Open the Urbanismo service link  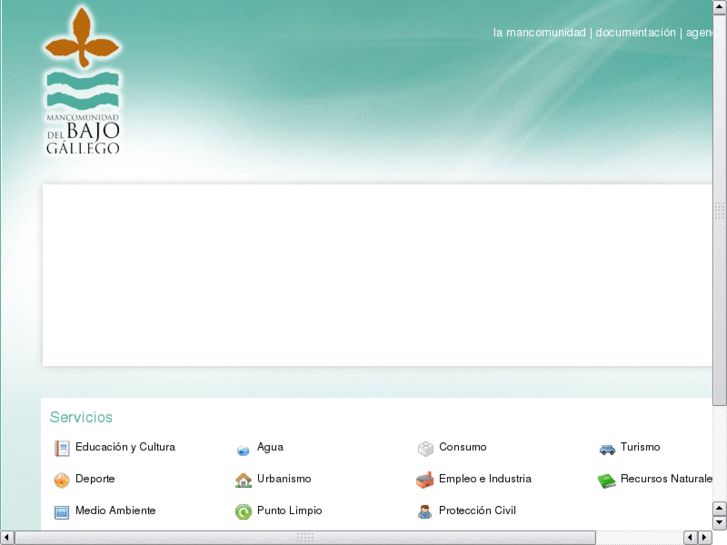pos(284,479)
